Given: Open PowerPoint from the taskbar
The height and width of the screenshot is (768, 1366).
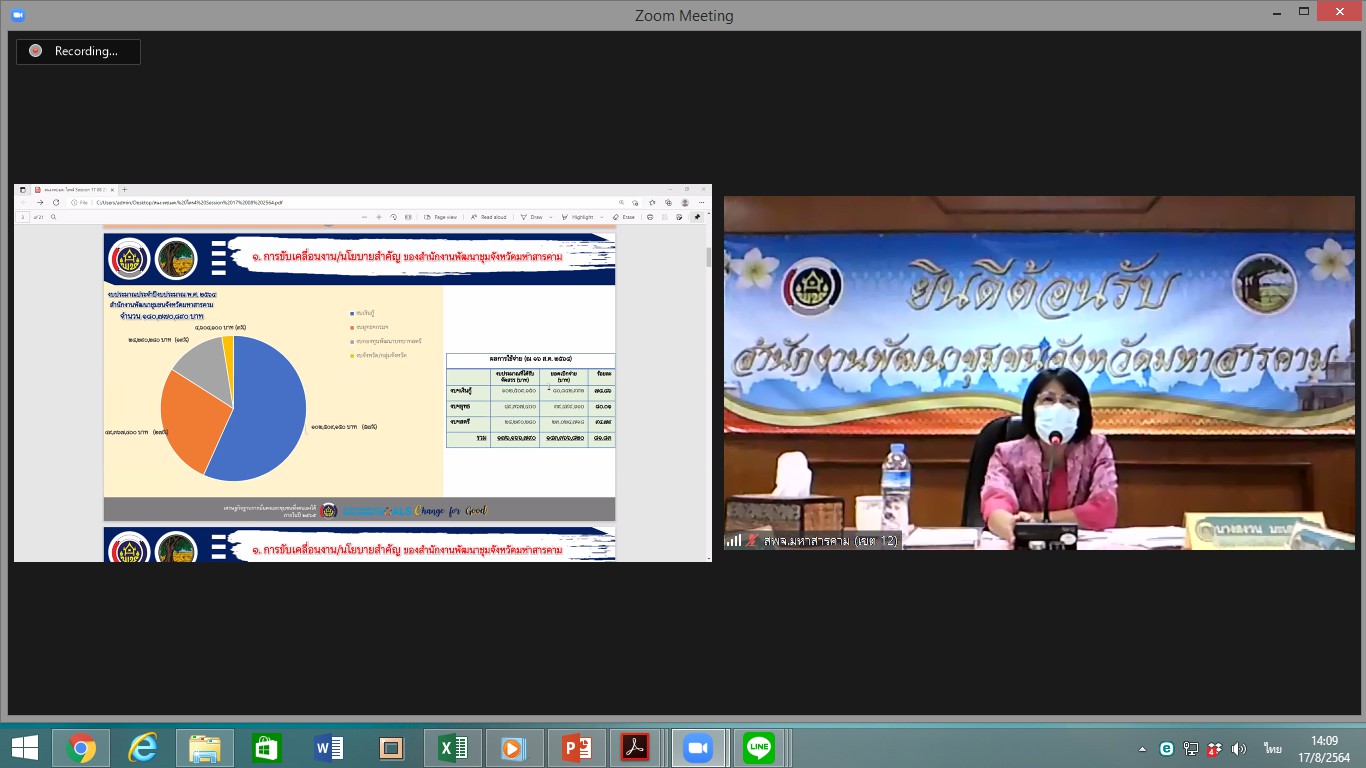Looking at the screenshot, I should pyautogui.click(x=577, y=747).
